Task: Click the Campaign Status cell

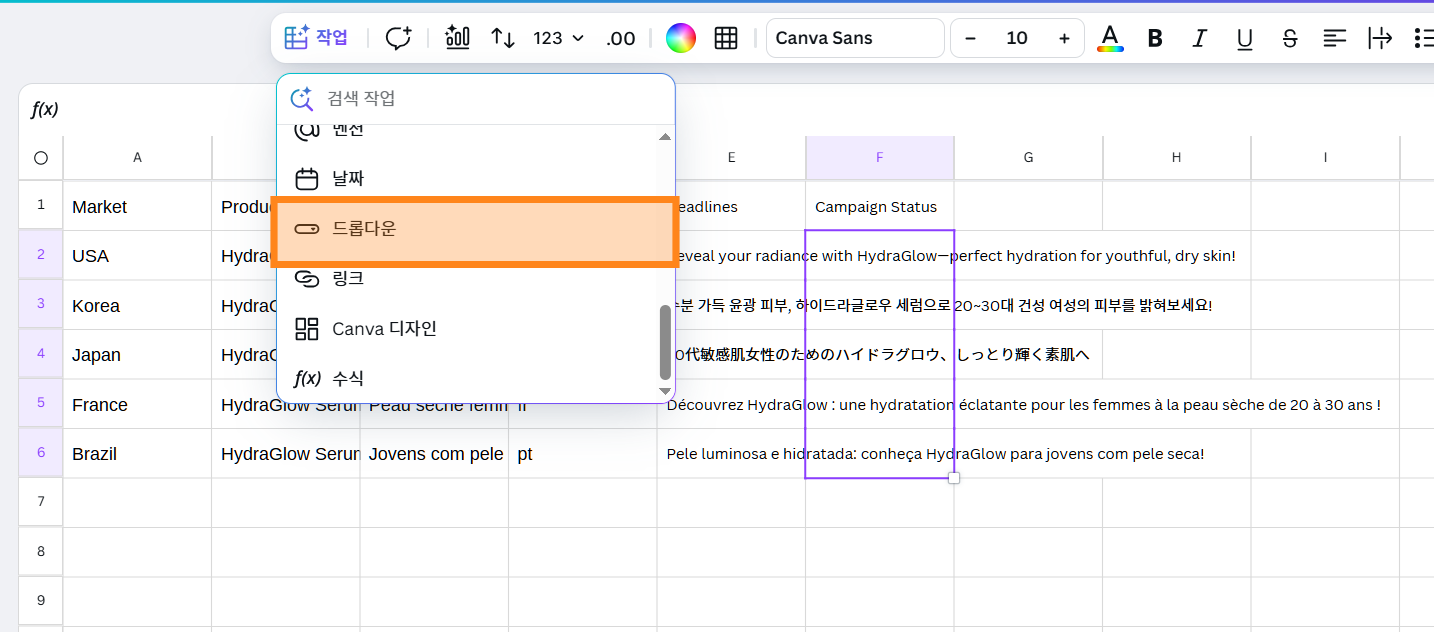Action: pos(880,206)
